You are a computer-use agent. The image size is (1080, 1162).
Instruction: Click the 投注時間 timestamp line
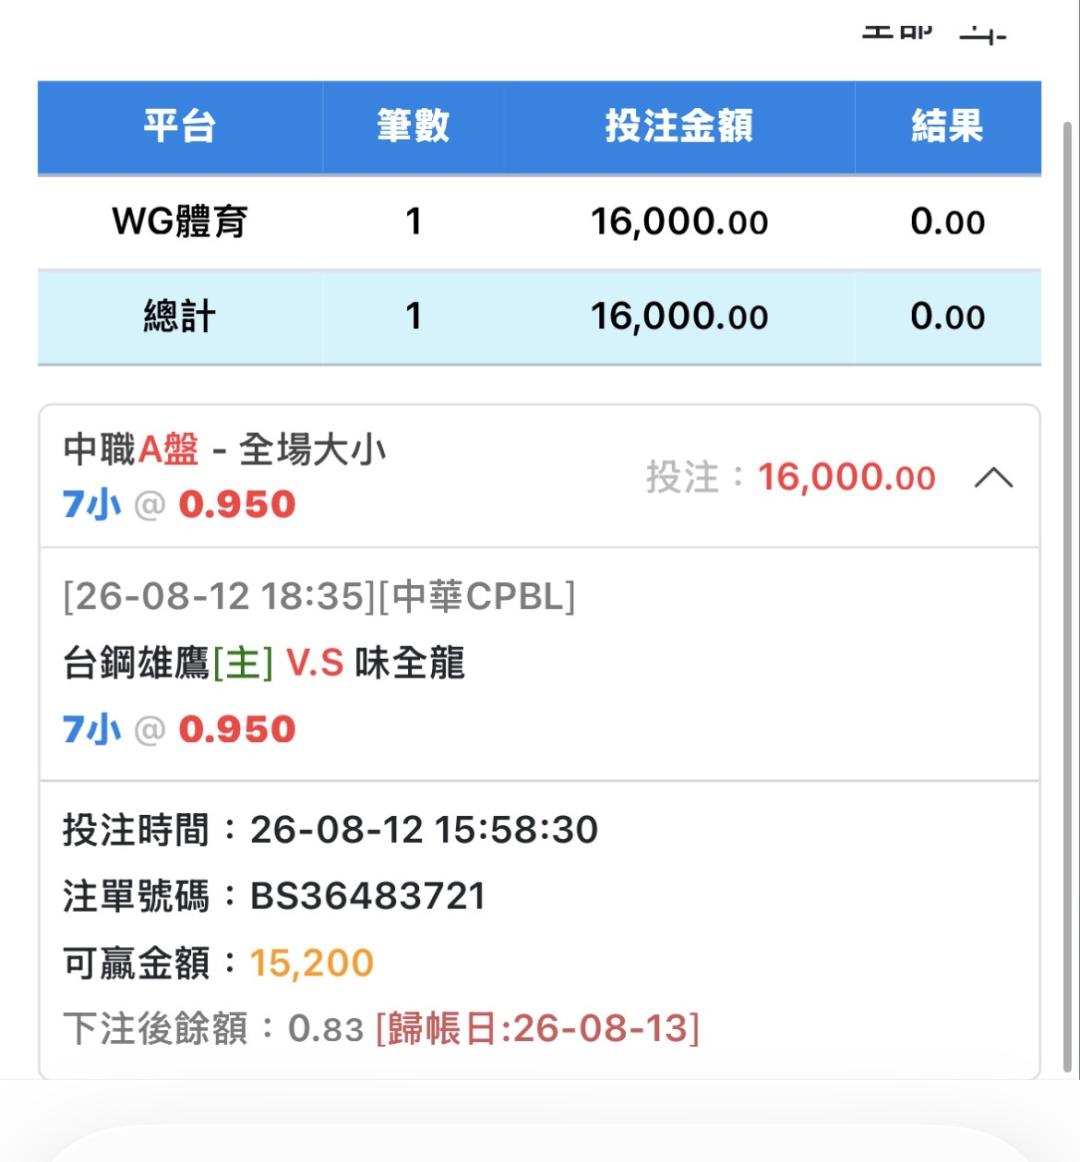(x=331, y=829)
